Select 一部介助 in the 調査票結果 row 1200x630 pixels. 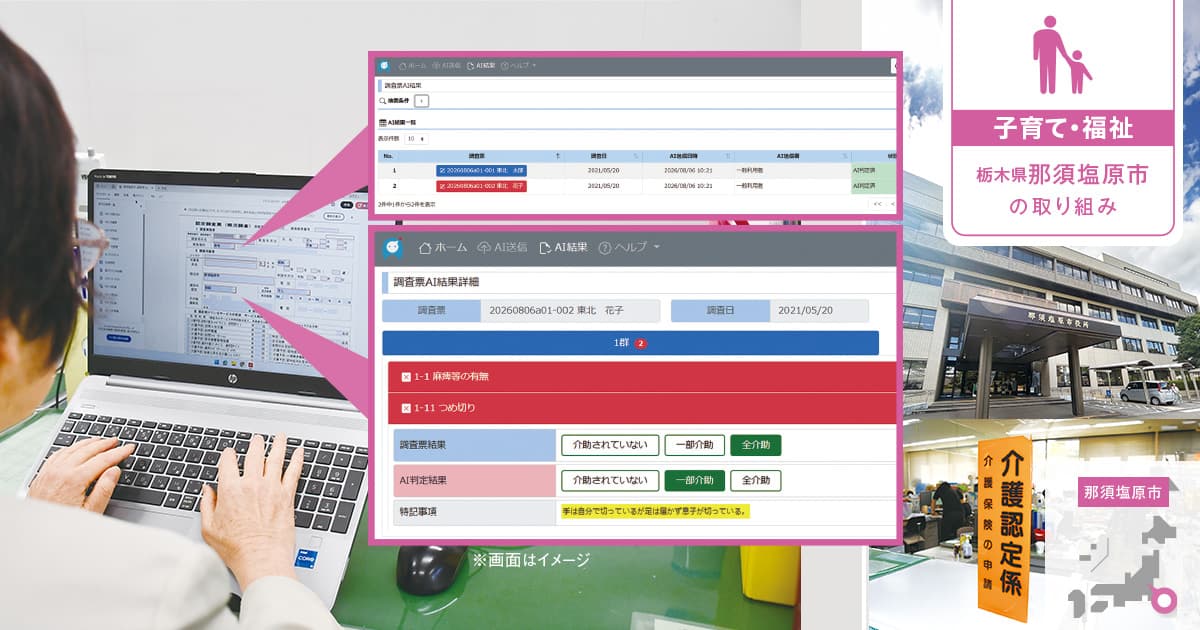[695, 445]
